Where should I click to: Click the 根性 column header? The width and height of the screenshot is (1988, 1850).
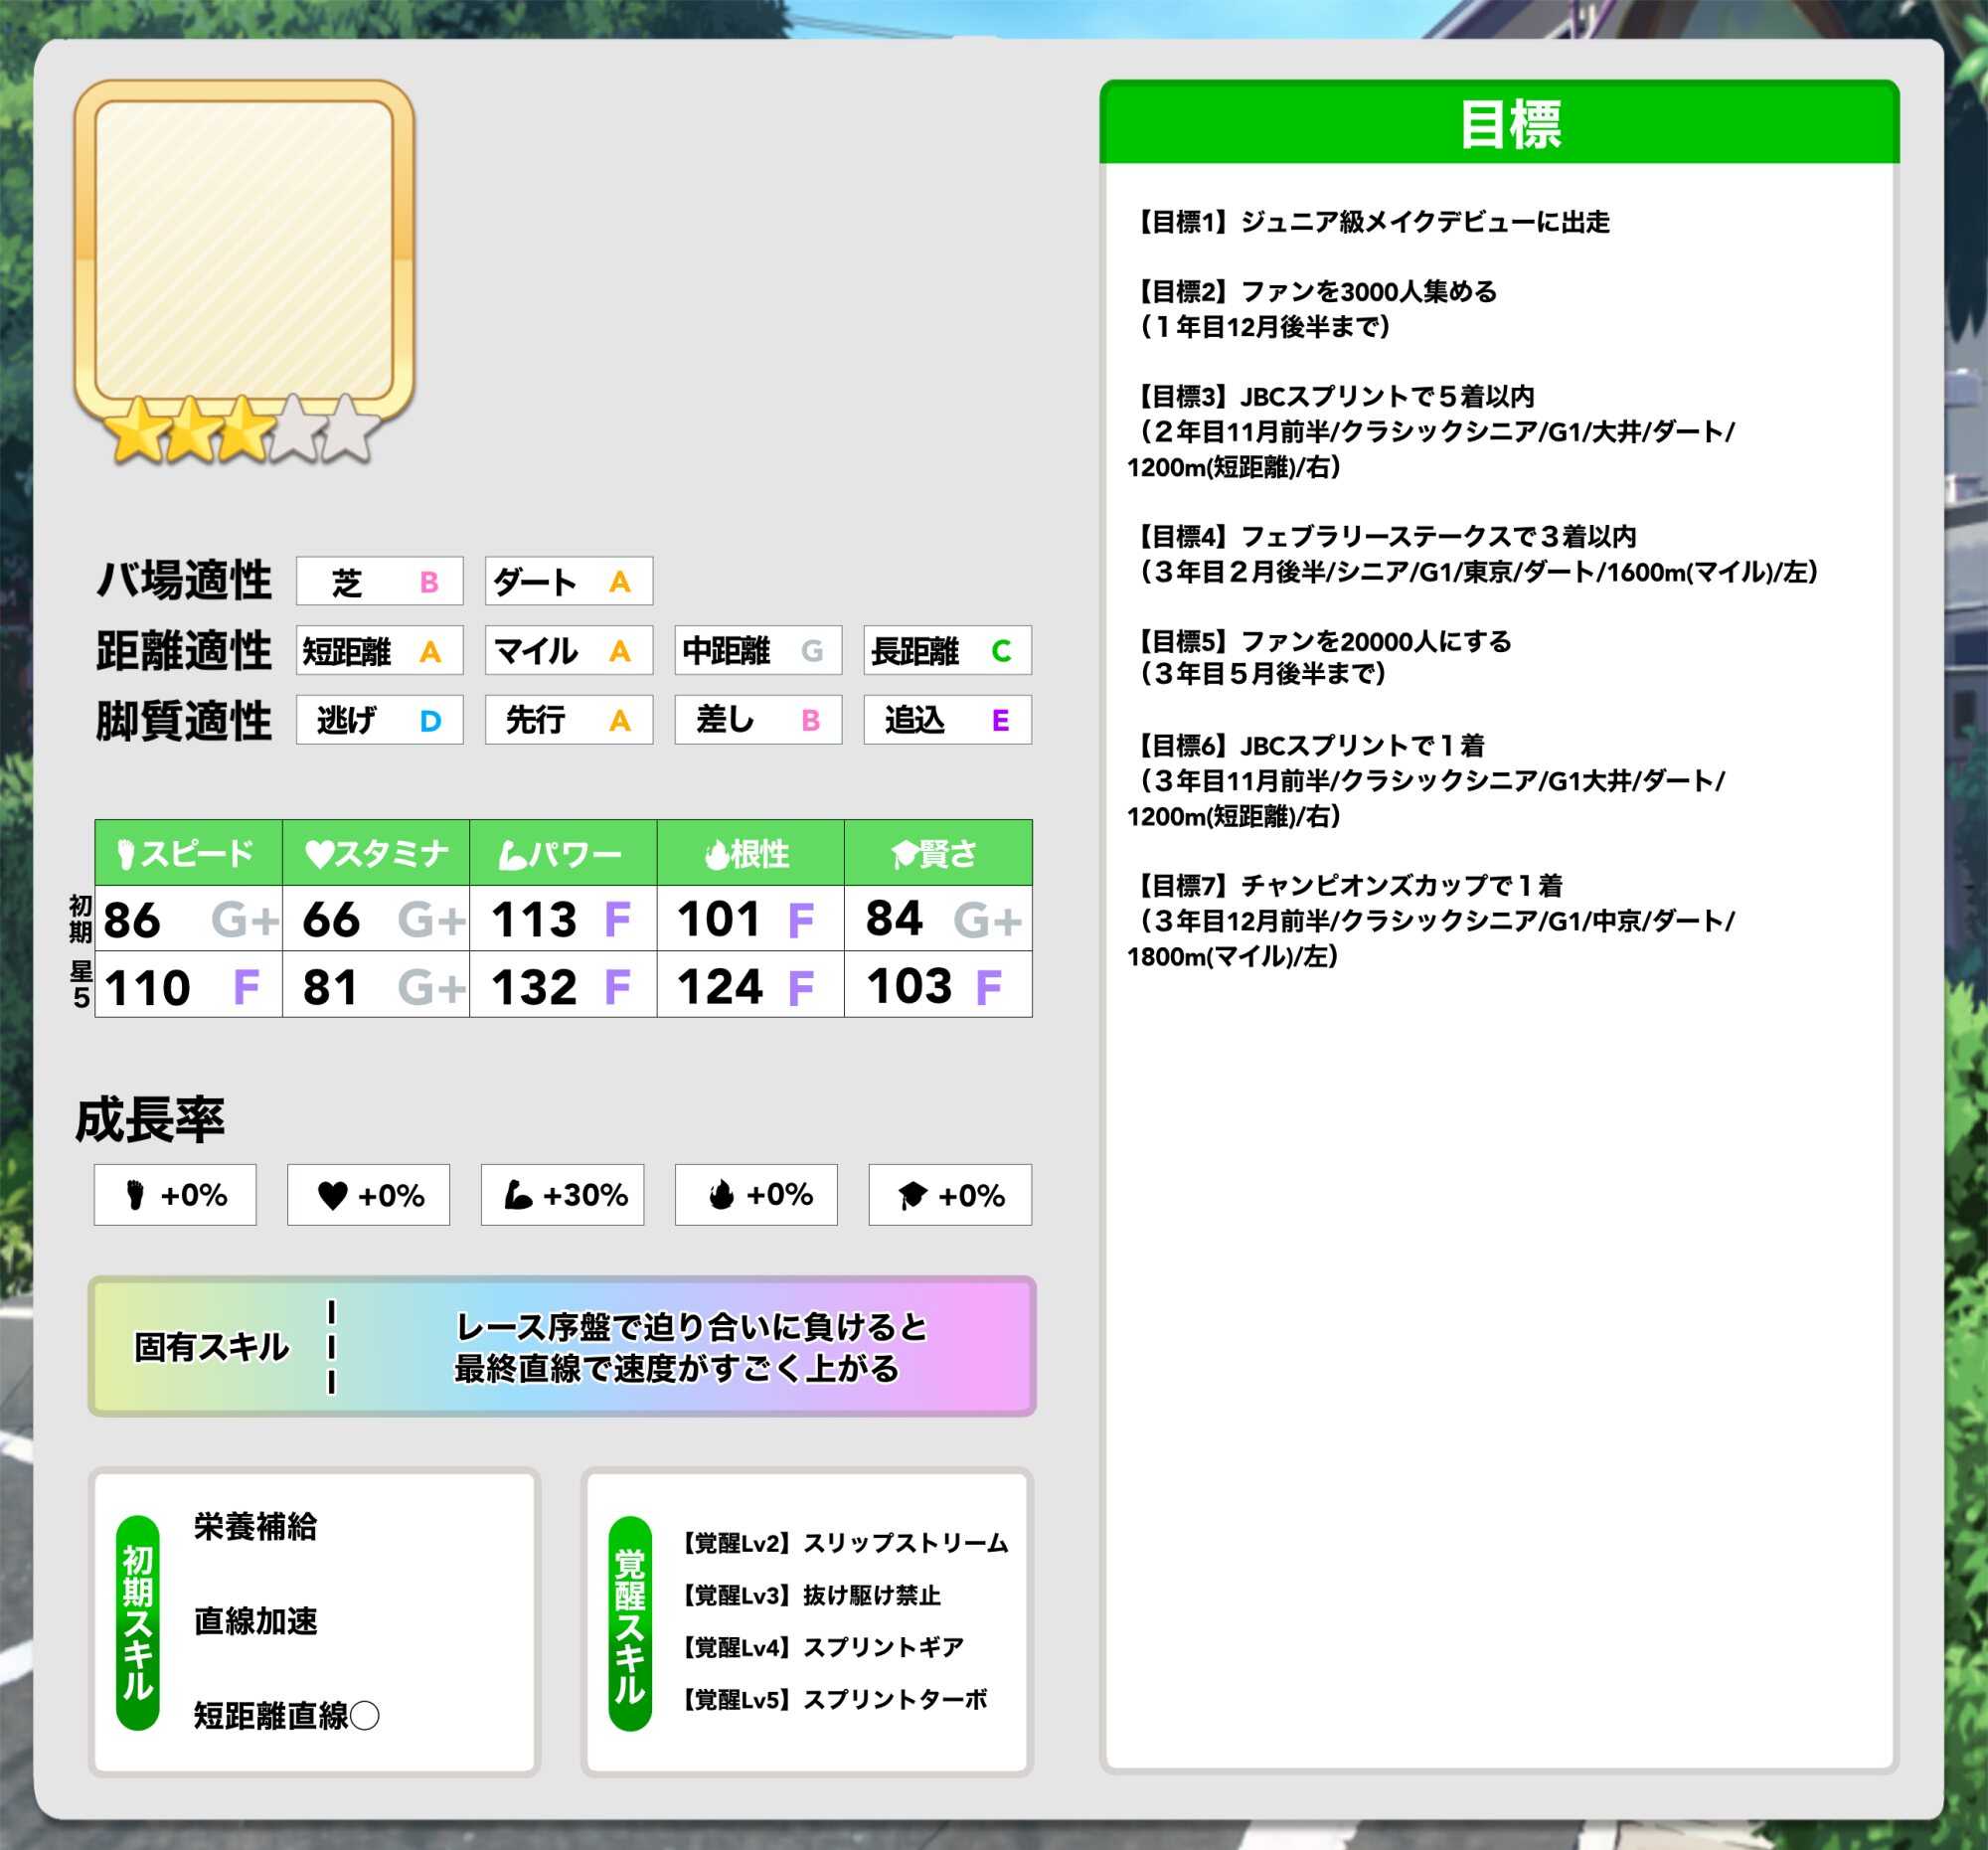click(751, 853)
